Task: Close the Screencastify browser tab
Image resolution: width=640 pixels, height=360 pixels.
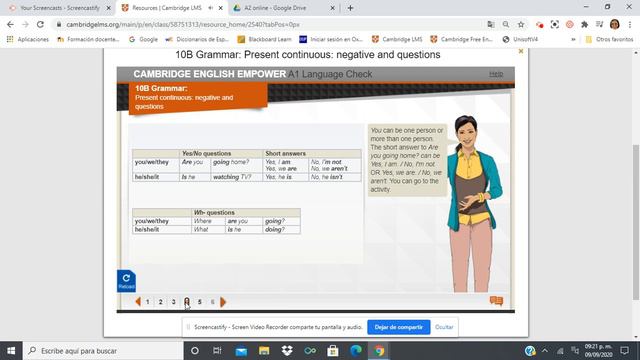Action: click(x=109, y=8)
